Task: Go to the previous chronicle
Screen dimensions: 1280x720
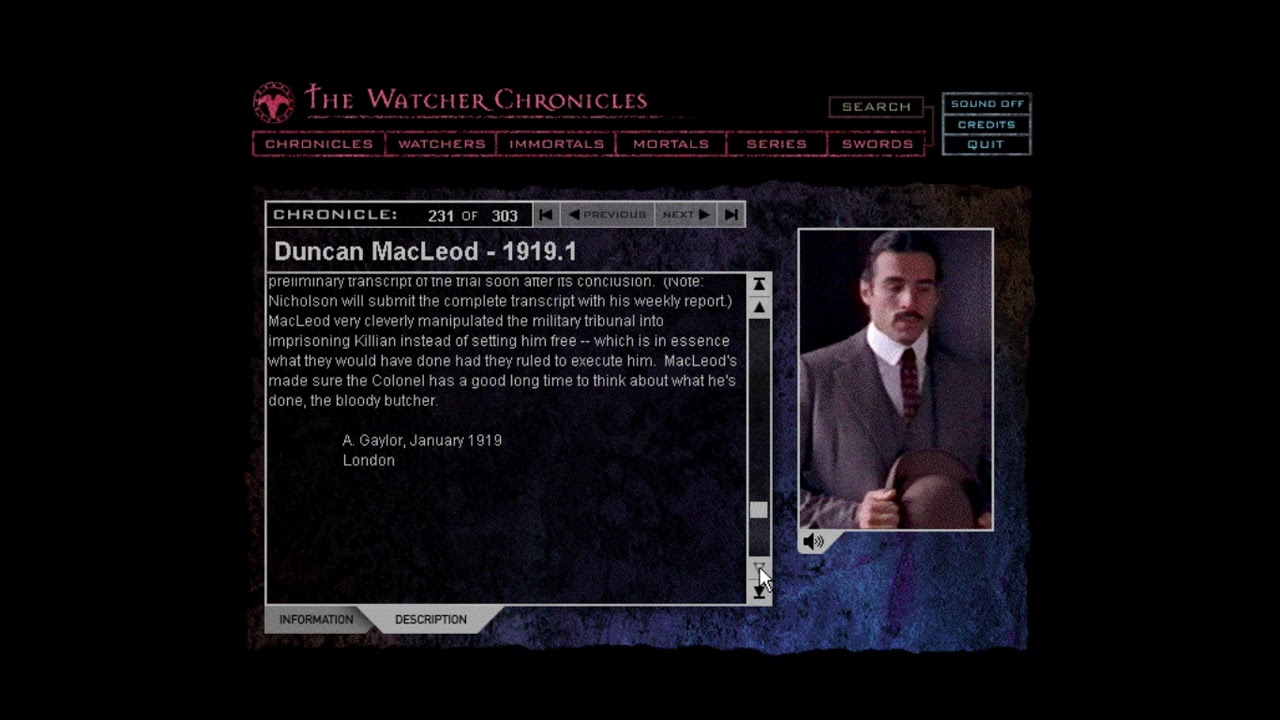Action: pyautogui.click(x=607, y=215)
